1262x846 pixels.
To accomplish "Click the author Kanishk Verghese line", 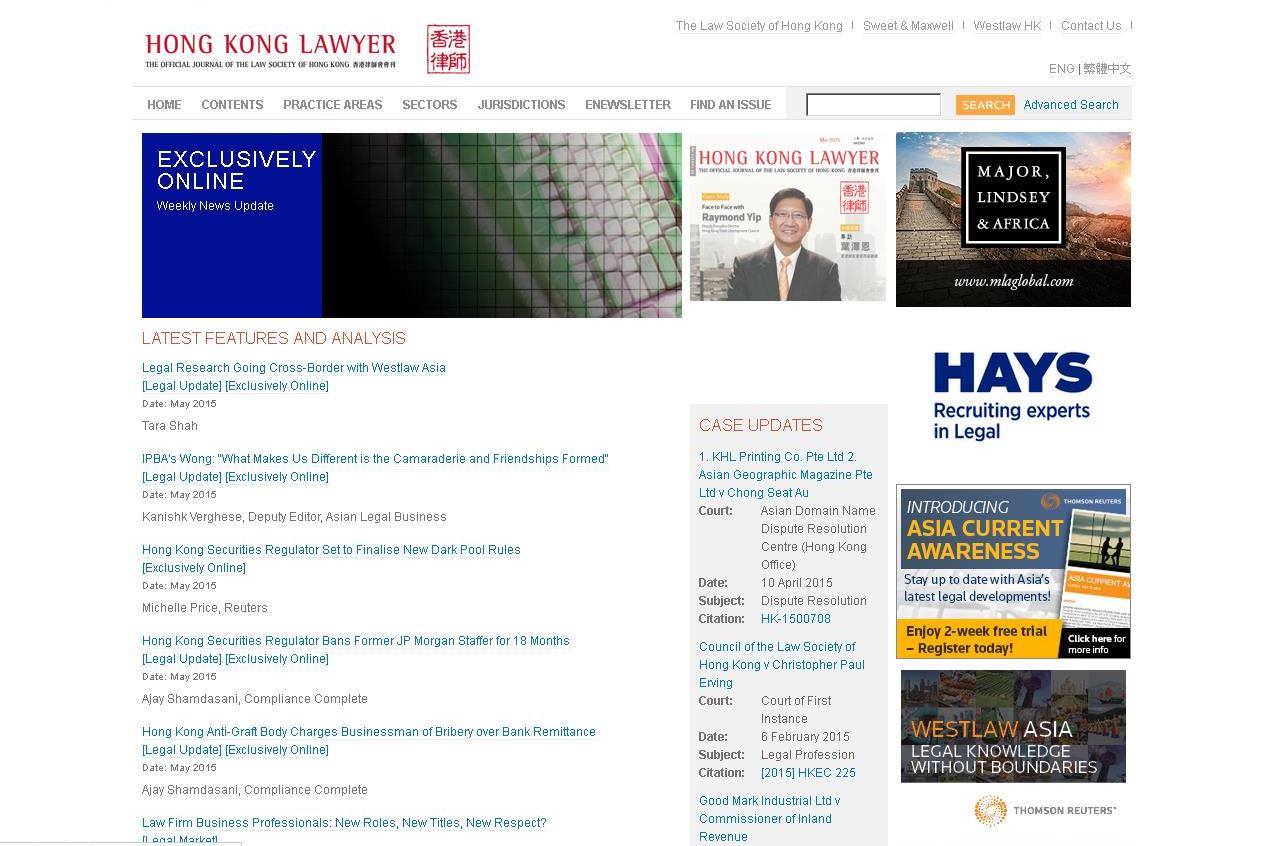I will 294,517.
